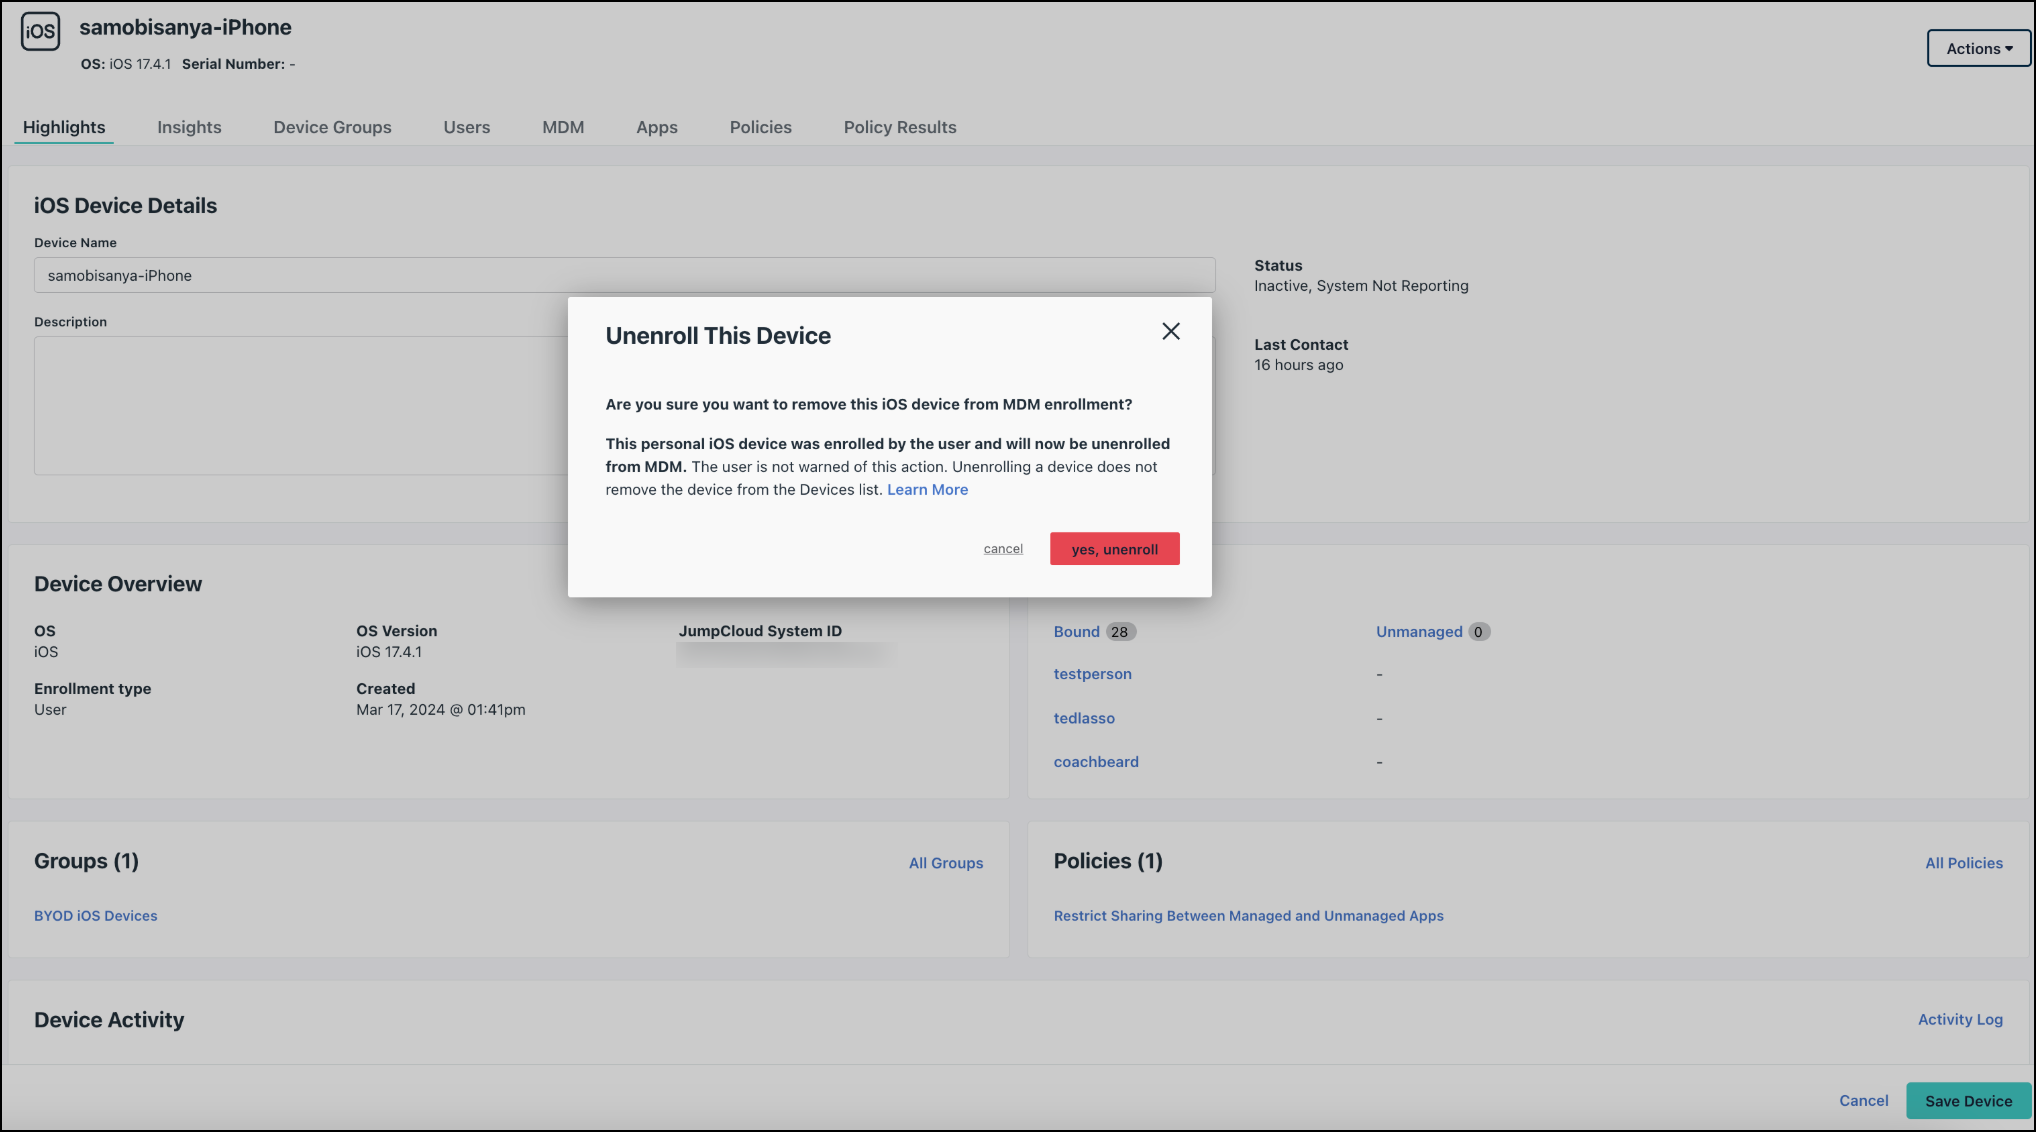The image size is (2036, 1132).
Task: Cancel the unenroll action
Action: (x=1002, y=548)
